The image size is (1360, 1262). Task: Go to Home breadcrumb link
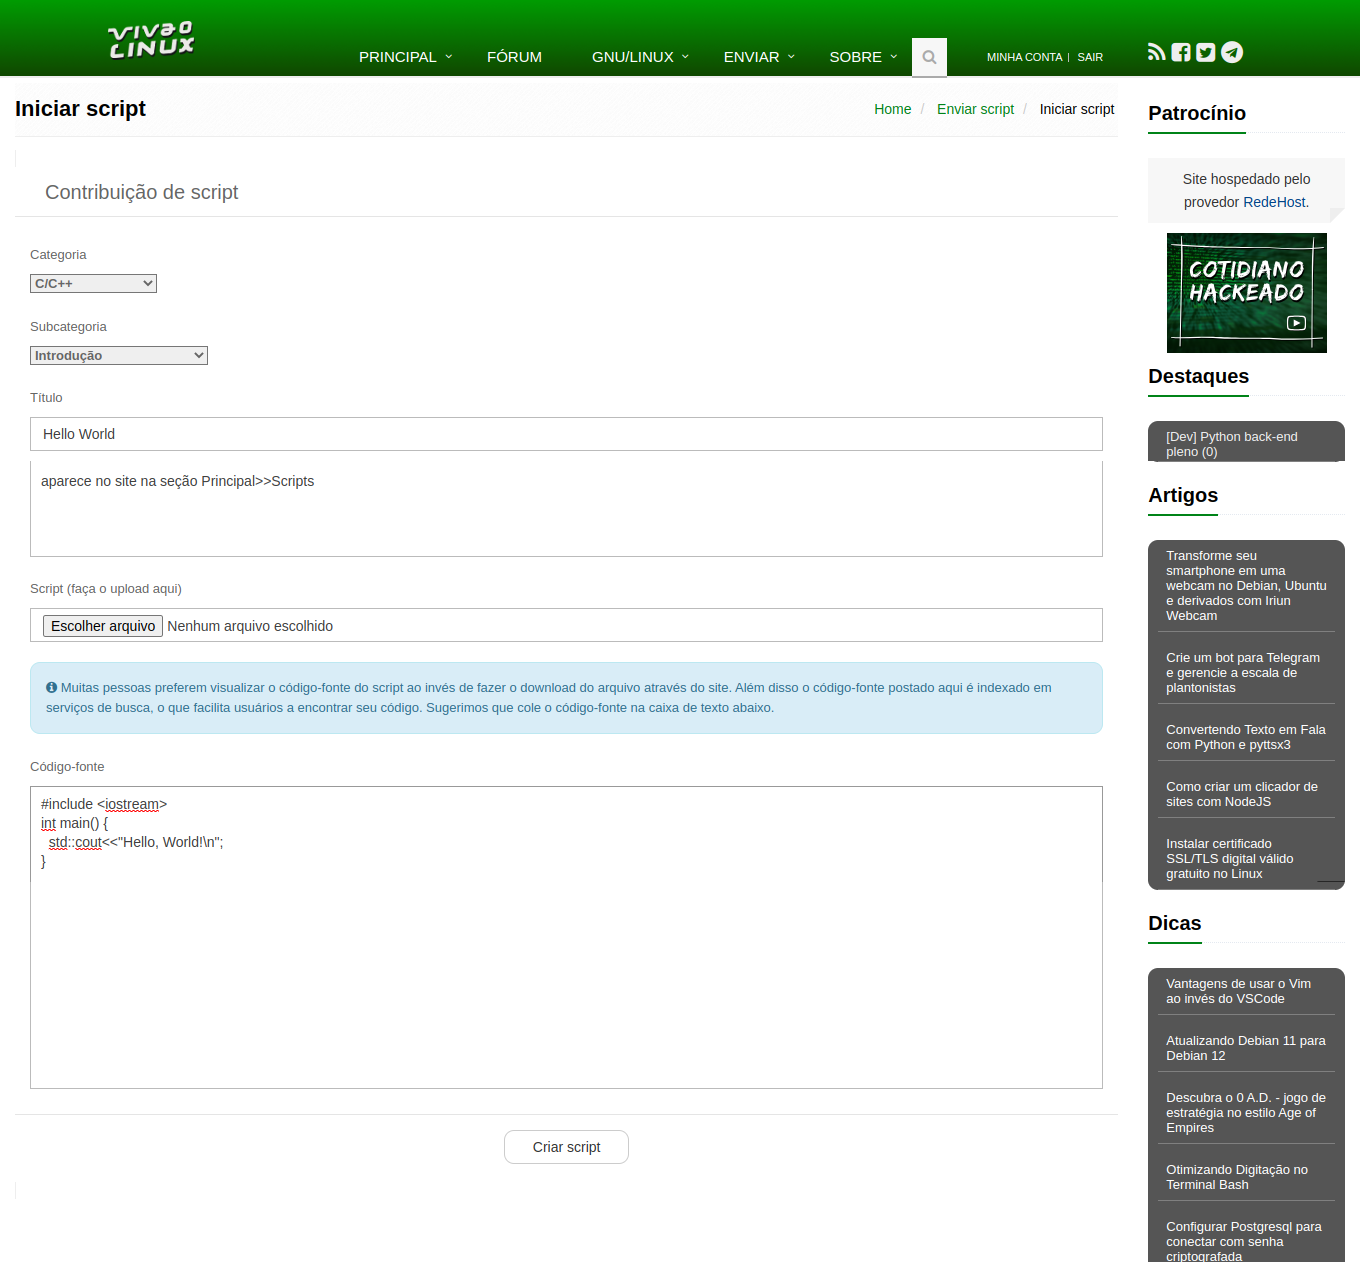892,109
